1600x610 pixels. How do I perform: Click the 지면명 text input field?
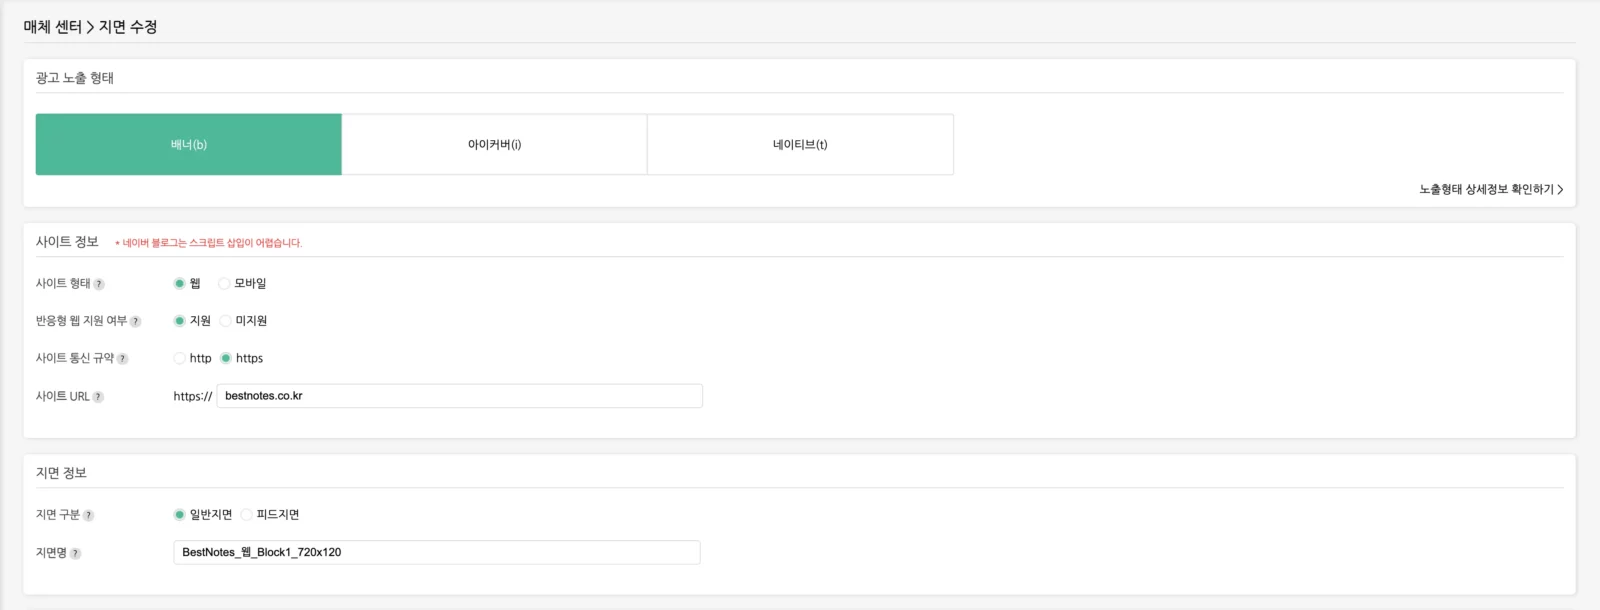point(437,552)
